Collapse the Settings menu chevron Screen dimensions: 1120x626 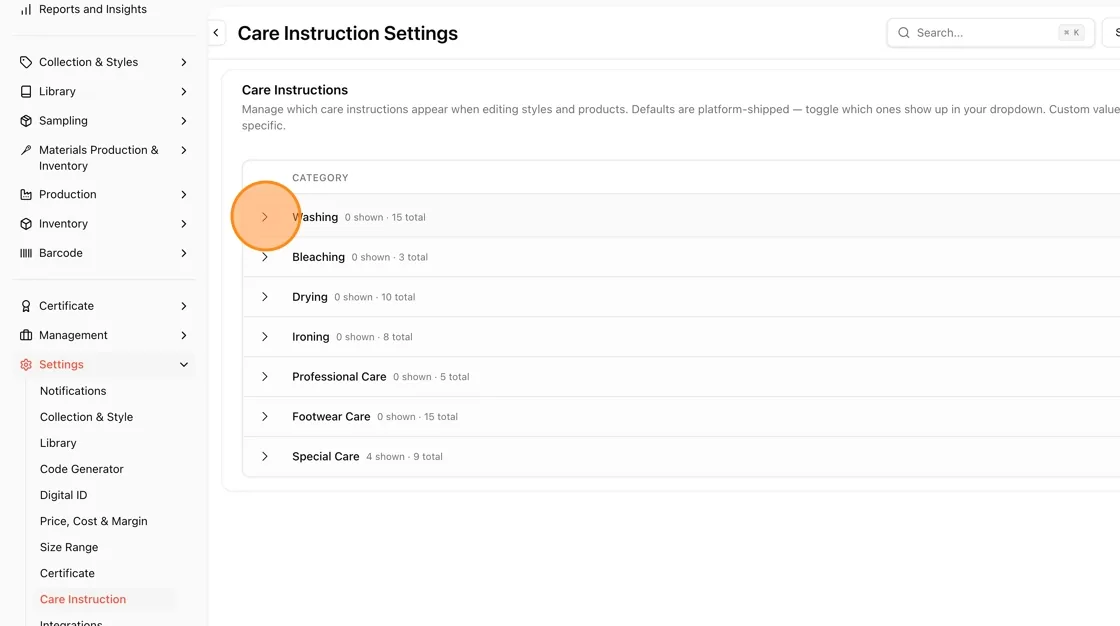184,364
